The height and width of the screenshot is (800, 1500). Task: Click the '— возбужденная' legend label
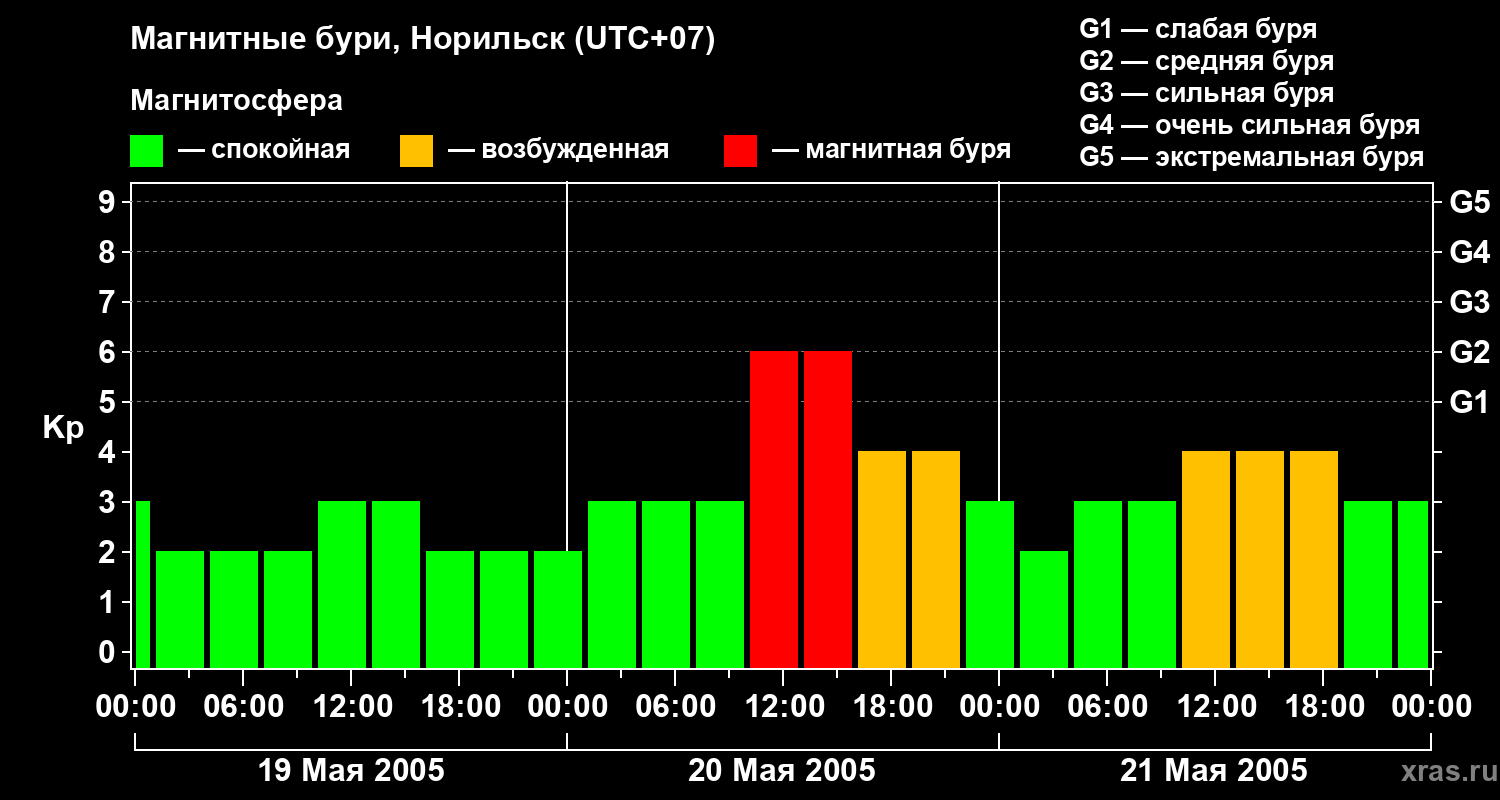pos(558,151)
